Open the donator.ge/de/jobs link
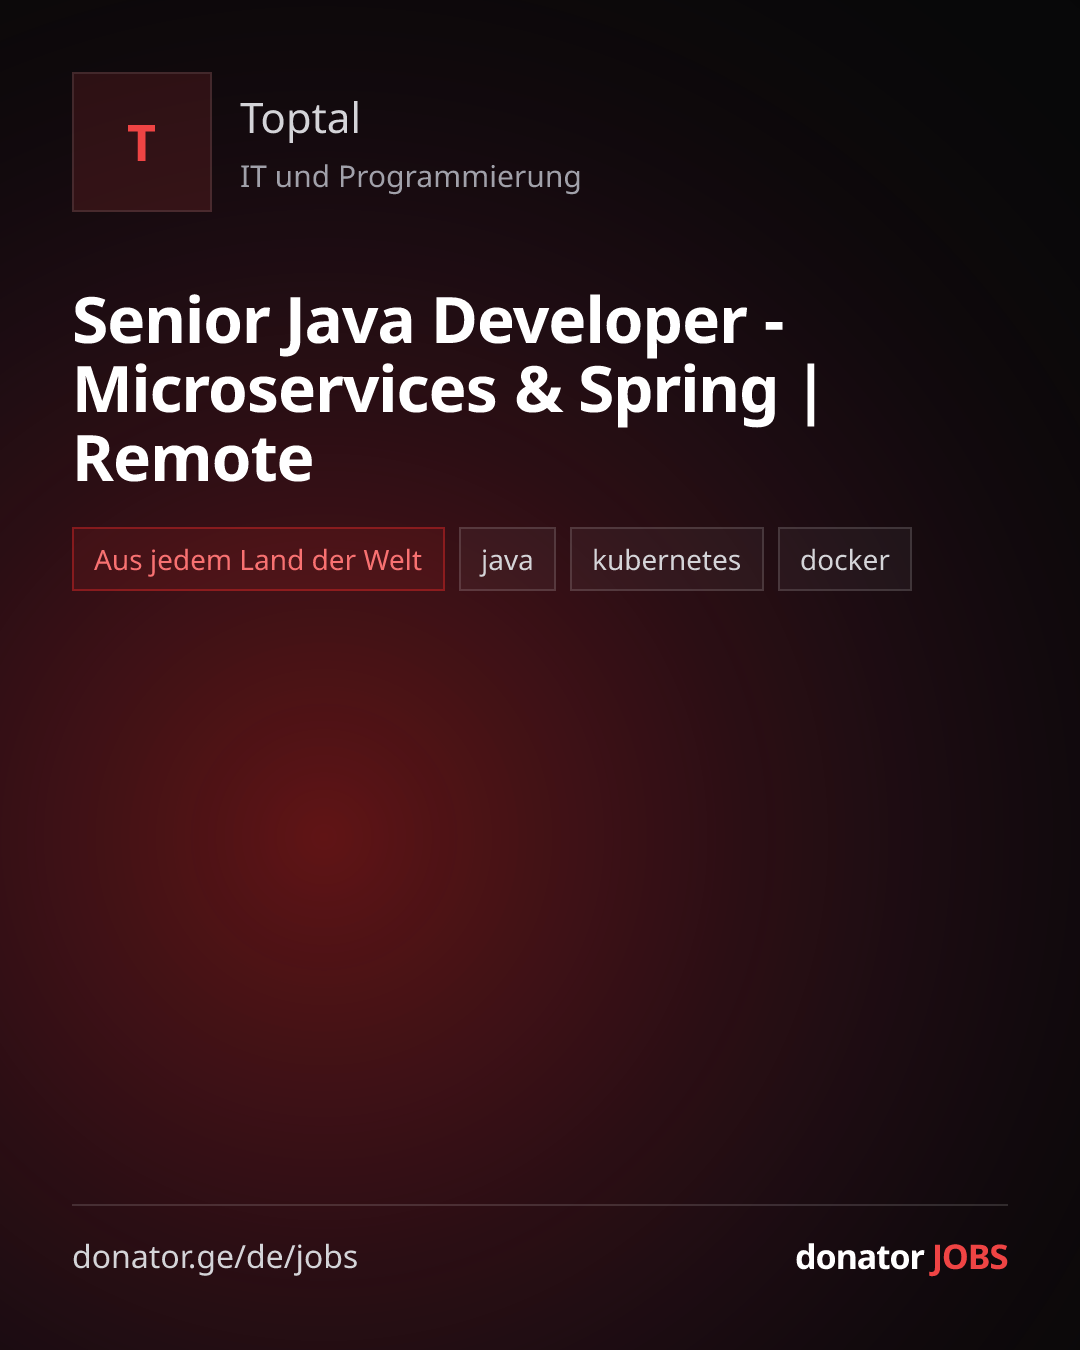Screen dimensions: 1080x1350 [215, 1257]
